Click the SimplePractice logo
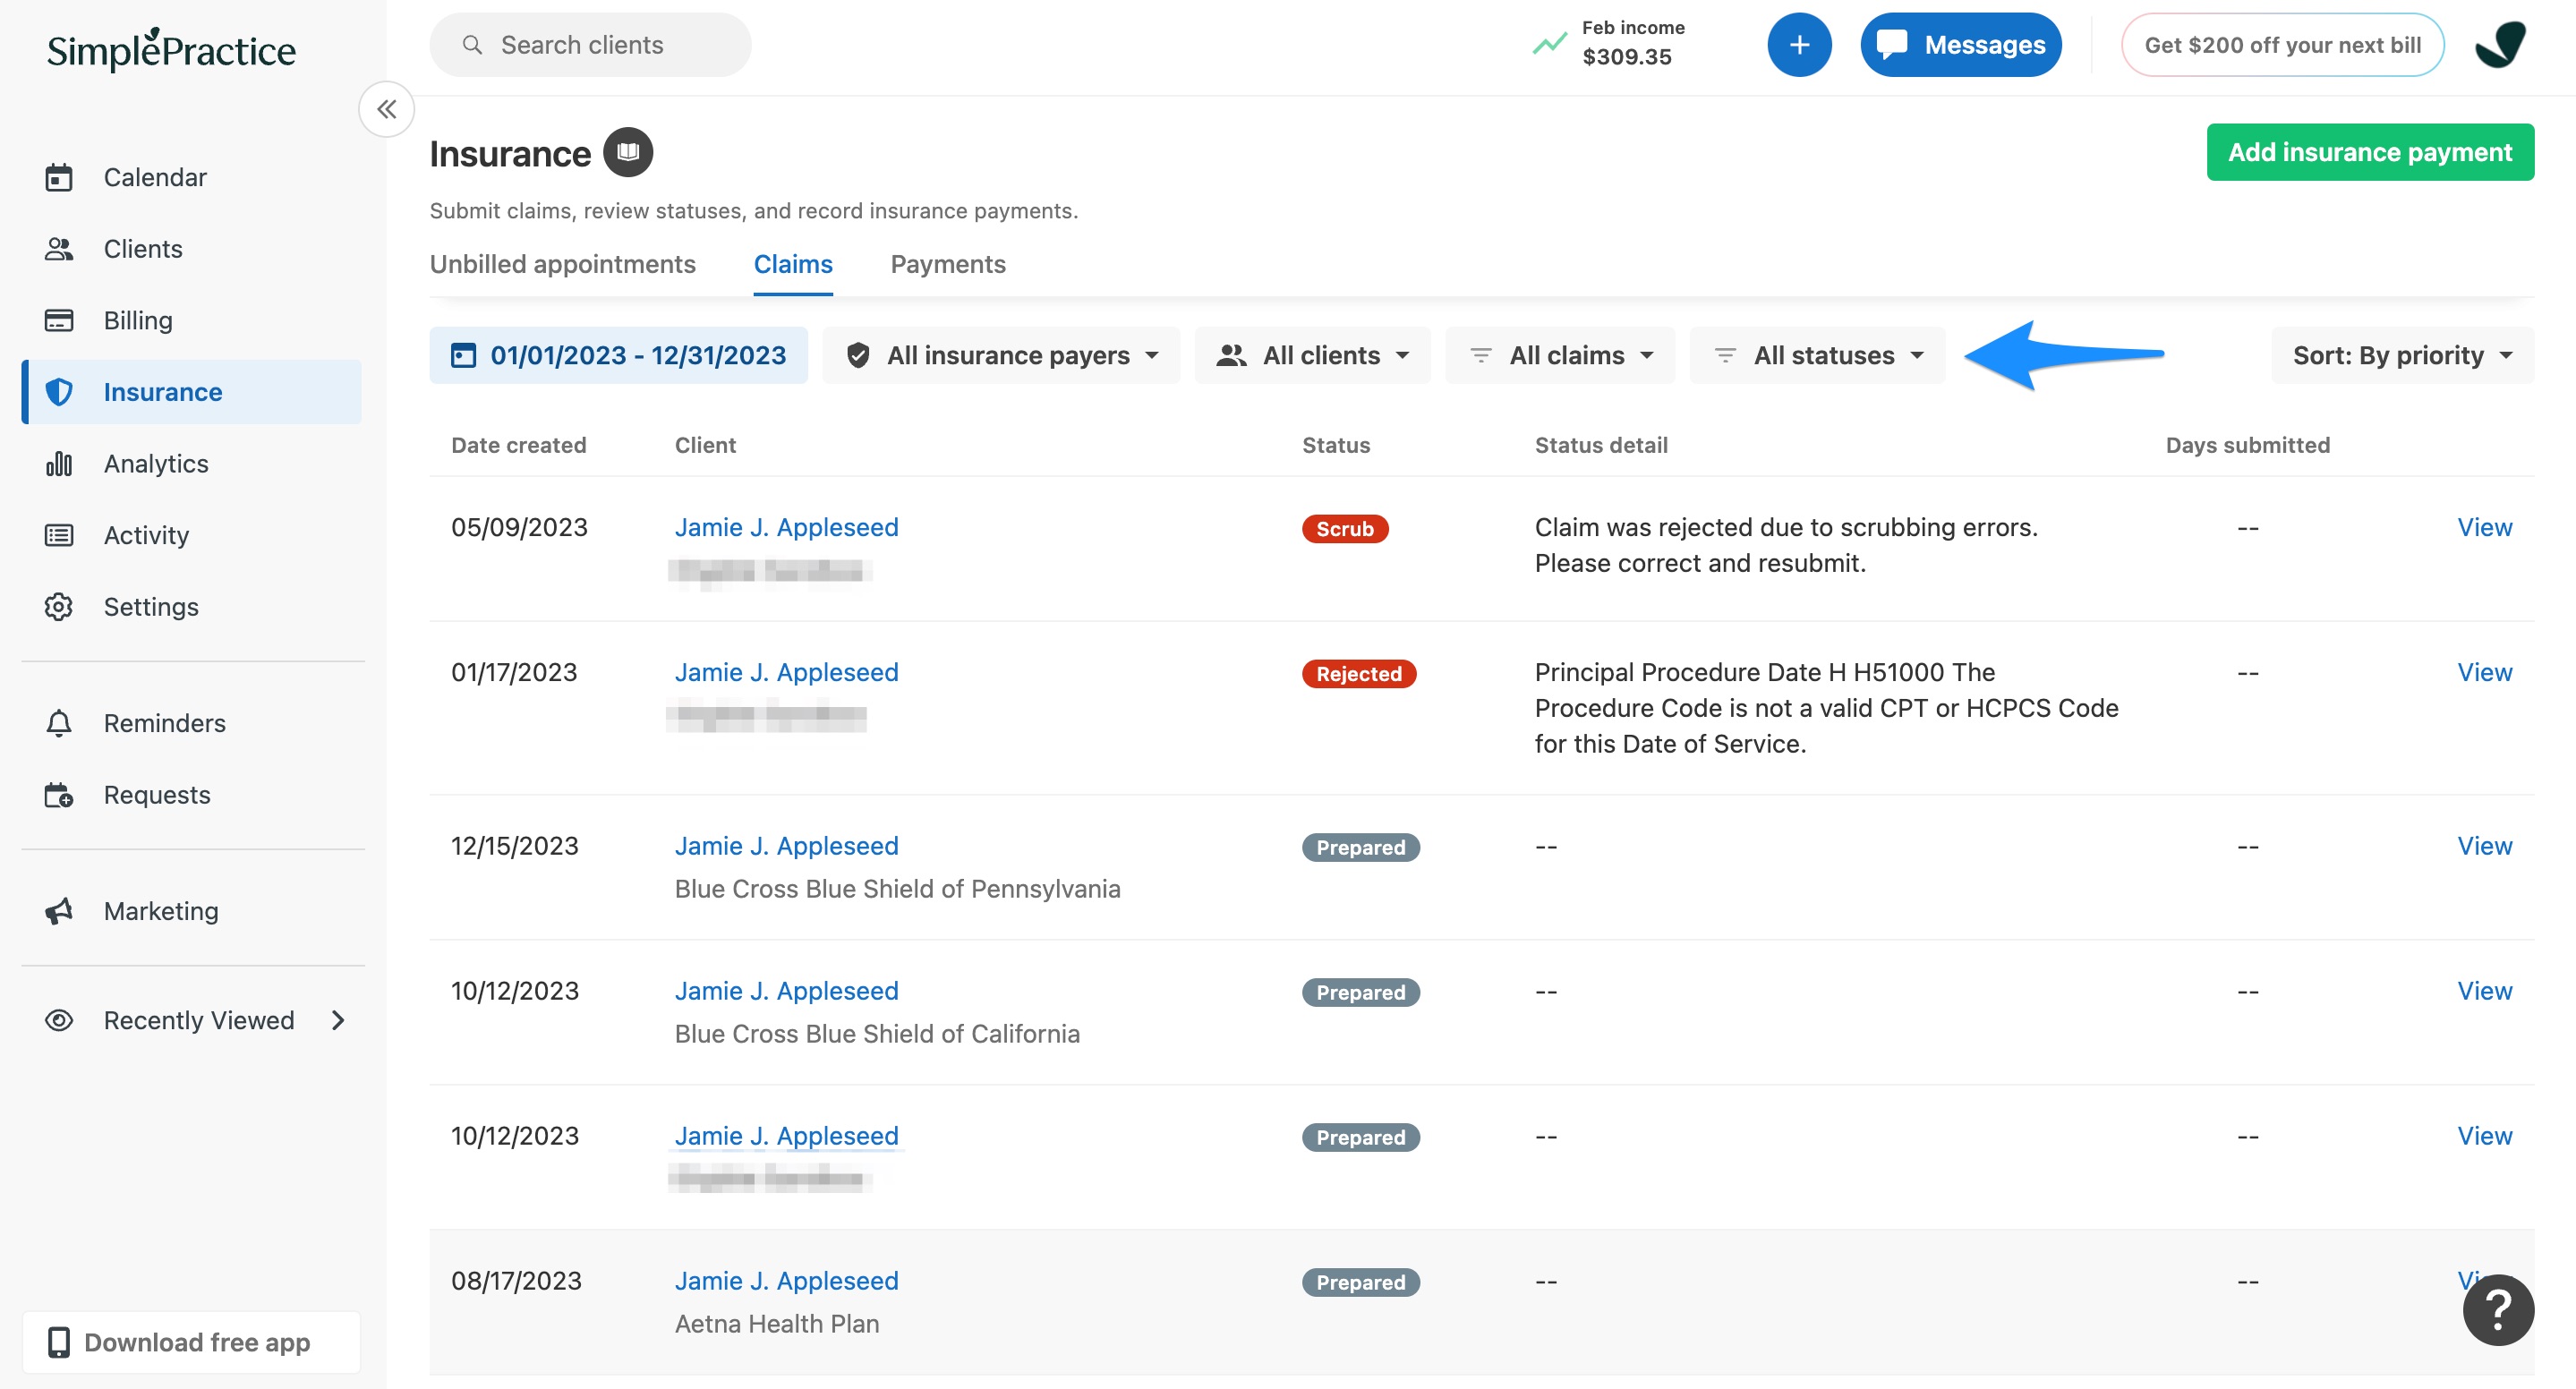Image resolution: width=2576 pixels, height=1389 pixels. [x=171, y=50]
